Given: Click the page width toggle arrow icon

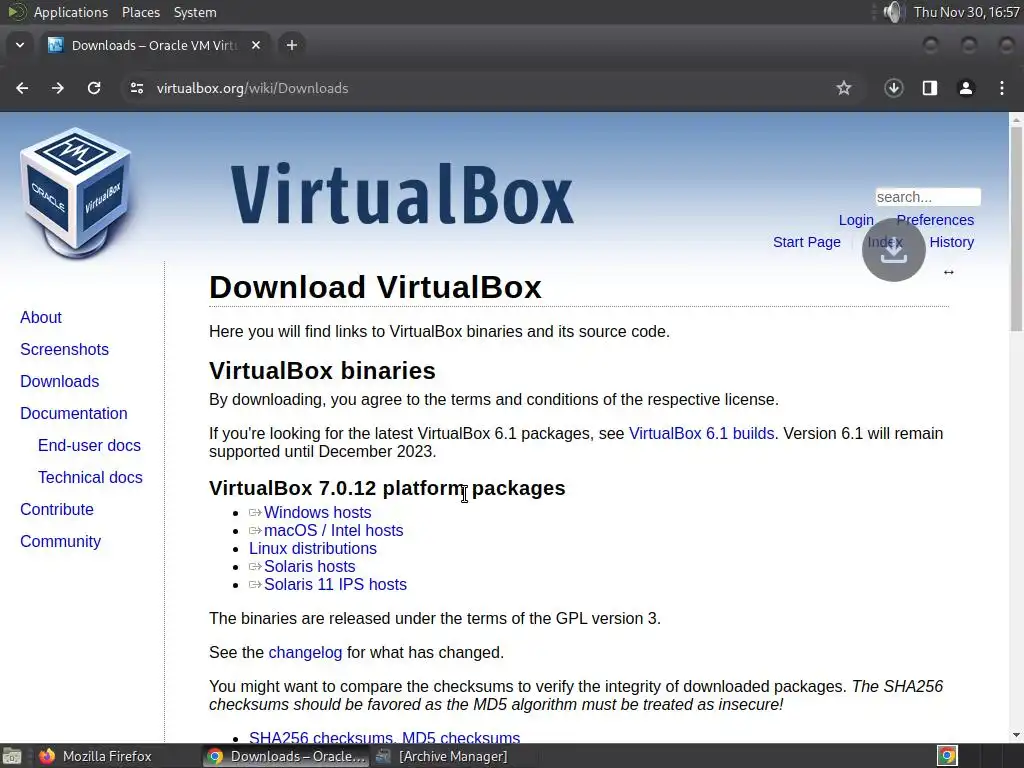Looking at the screenshot, I should (948, 272).
